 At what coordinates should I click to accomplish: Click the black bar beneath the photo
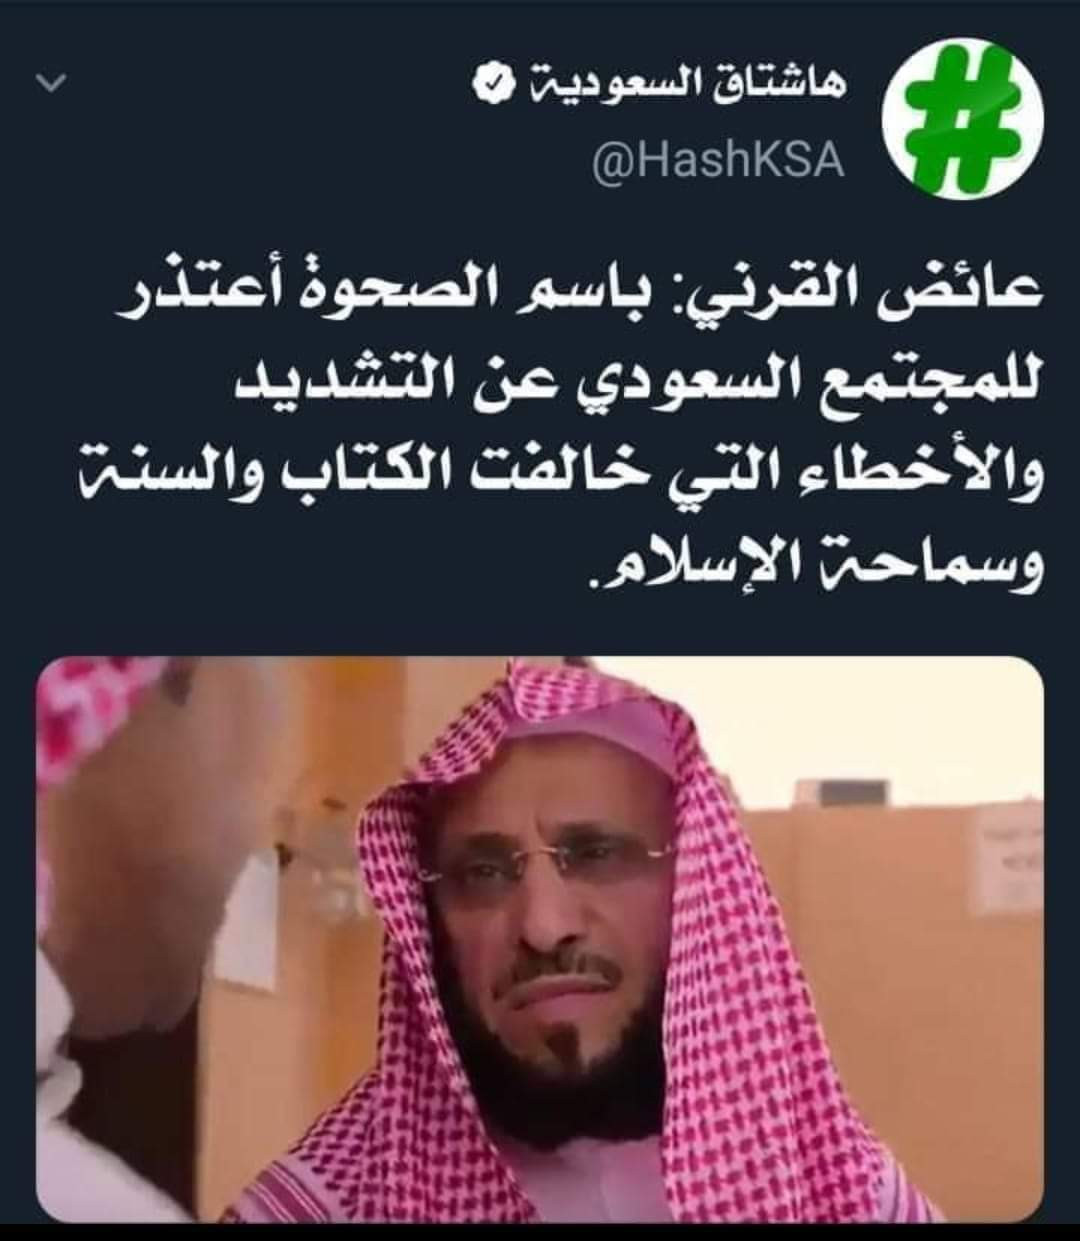click(x=540, y=1231)
